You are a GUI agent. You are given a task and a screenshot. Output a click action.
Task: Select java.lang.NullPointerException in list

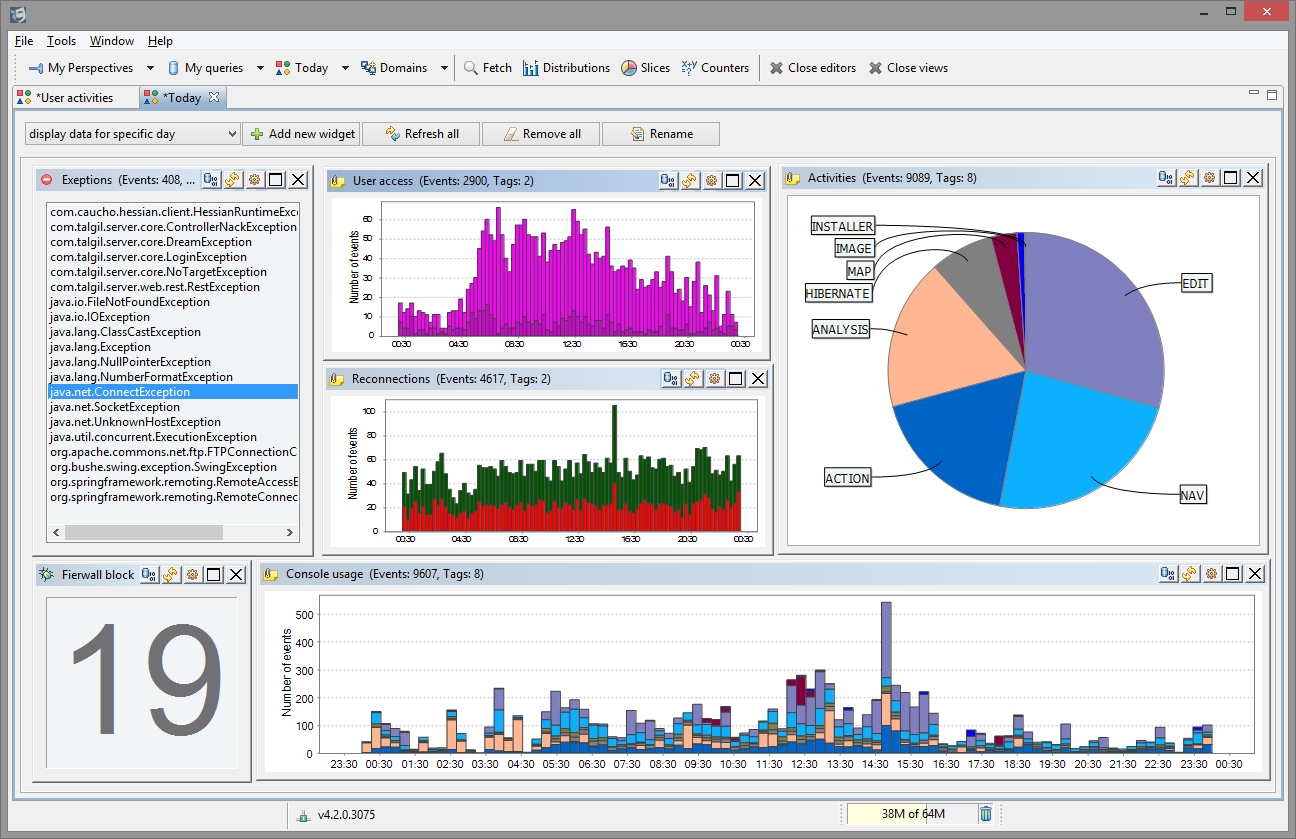click(x=173, y=362)
